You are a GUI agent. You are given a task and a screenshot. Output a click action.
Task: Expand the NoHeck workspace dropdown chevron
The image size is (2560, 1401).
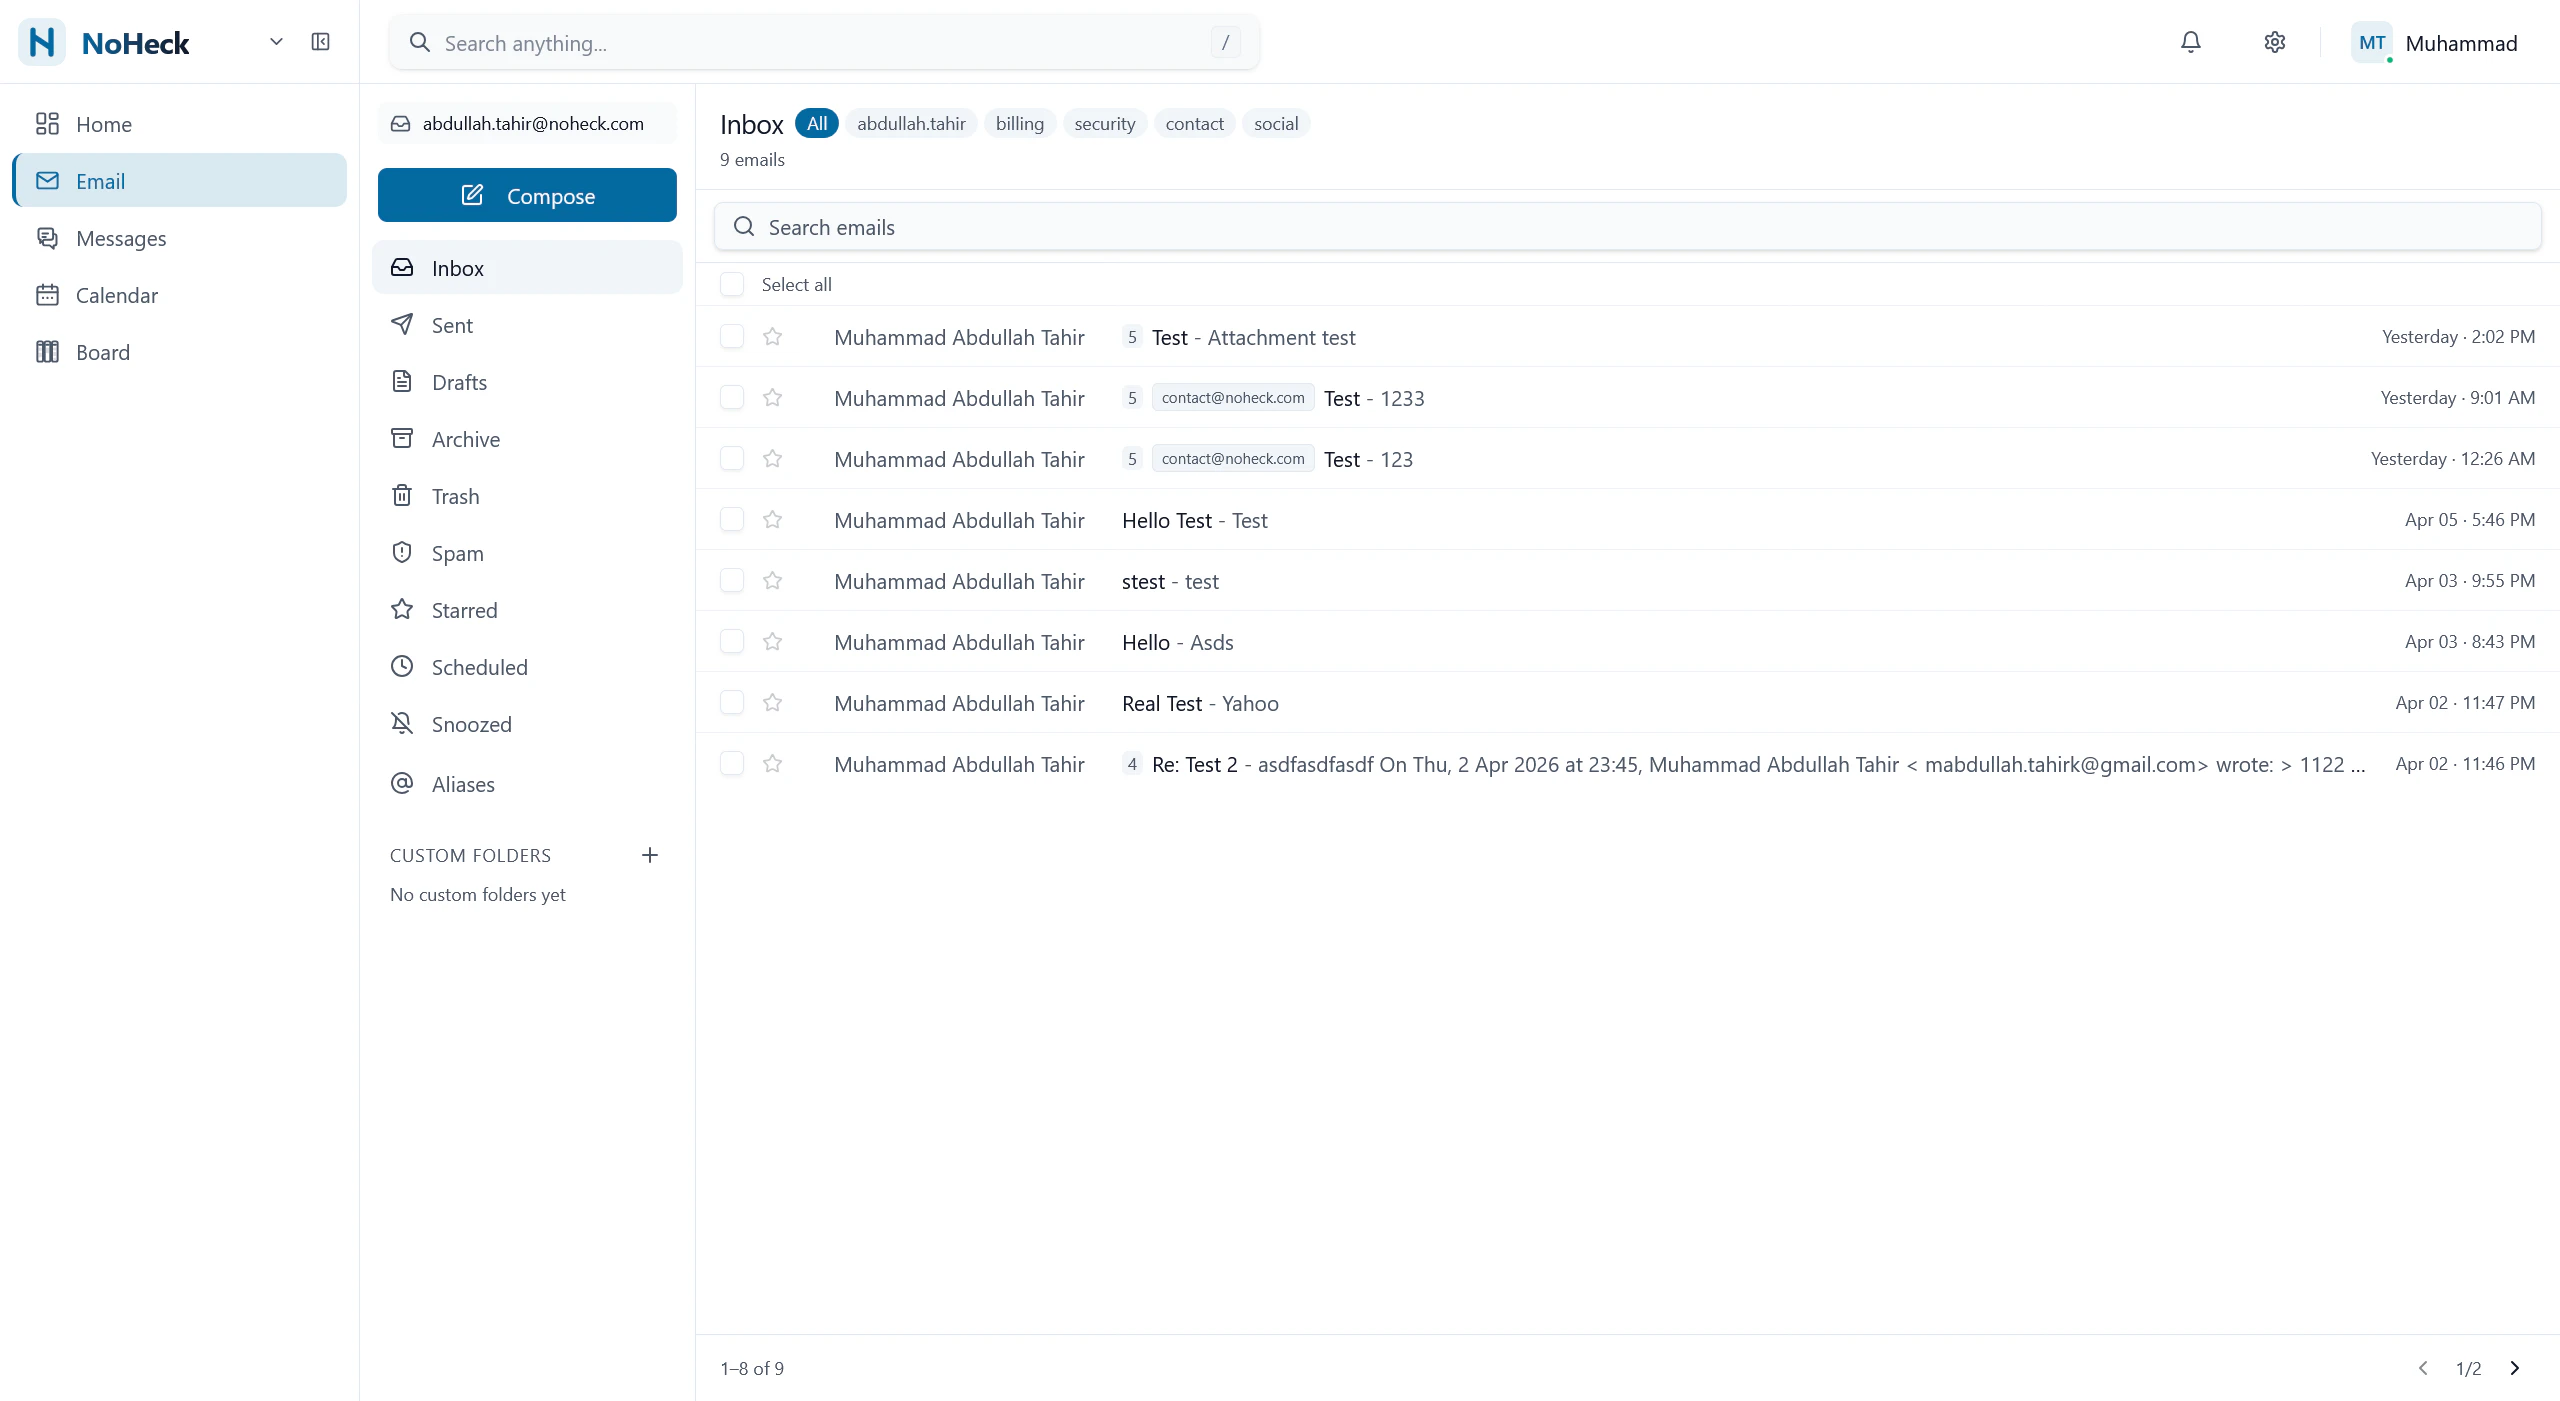click(x=276, y=42)
